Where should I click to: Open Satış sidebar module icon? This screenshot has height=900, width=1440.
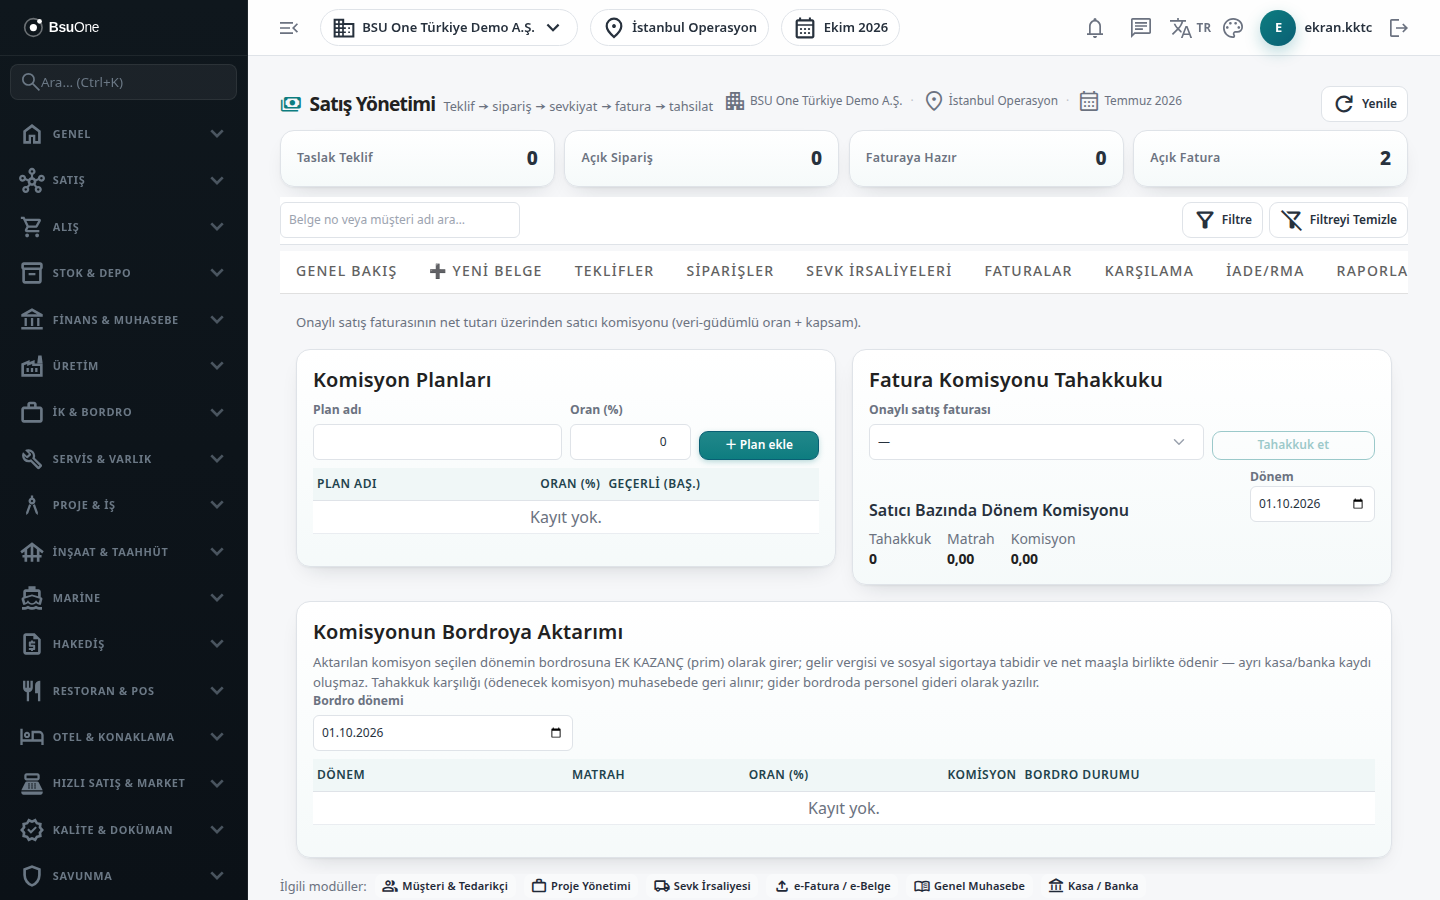point(32,180)
